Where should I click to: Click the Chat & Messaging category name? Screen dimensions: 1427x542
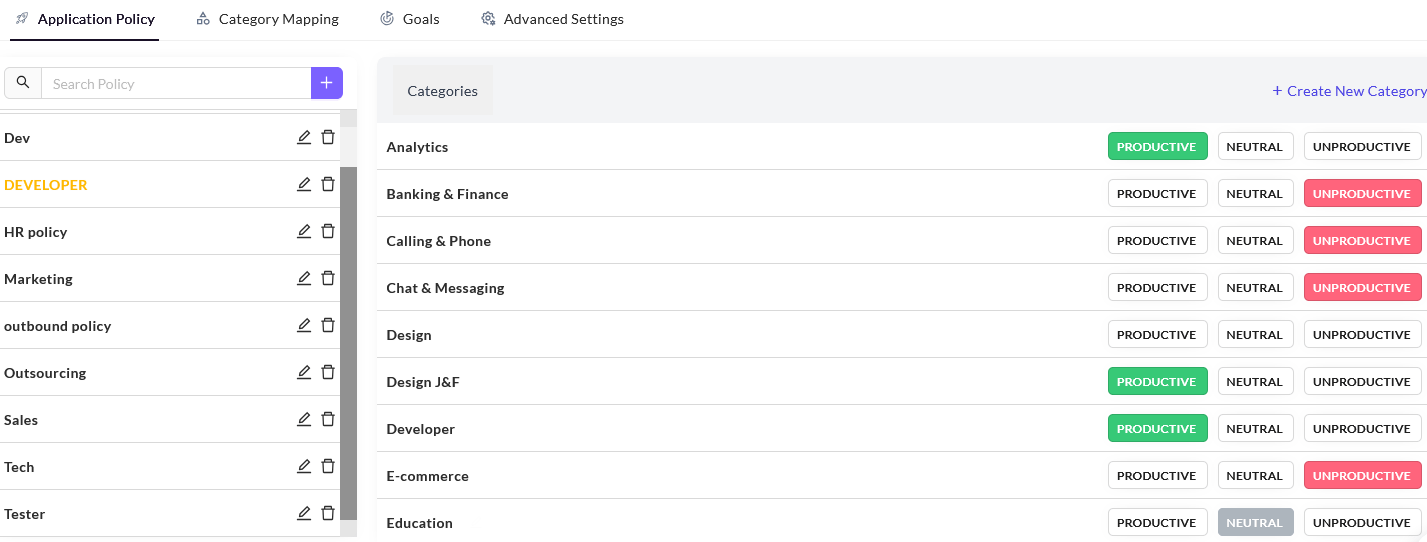445,288
